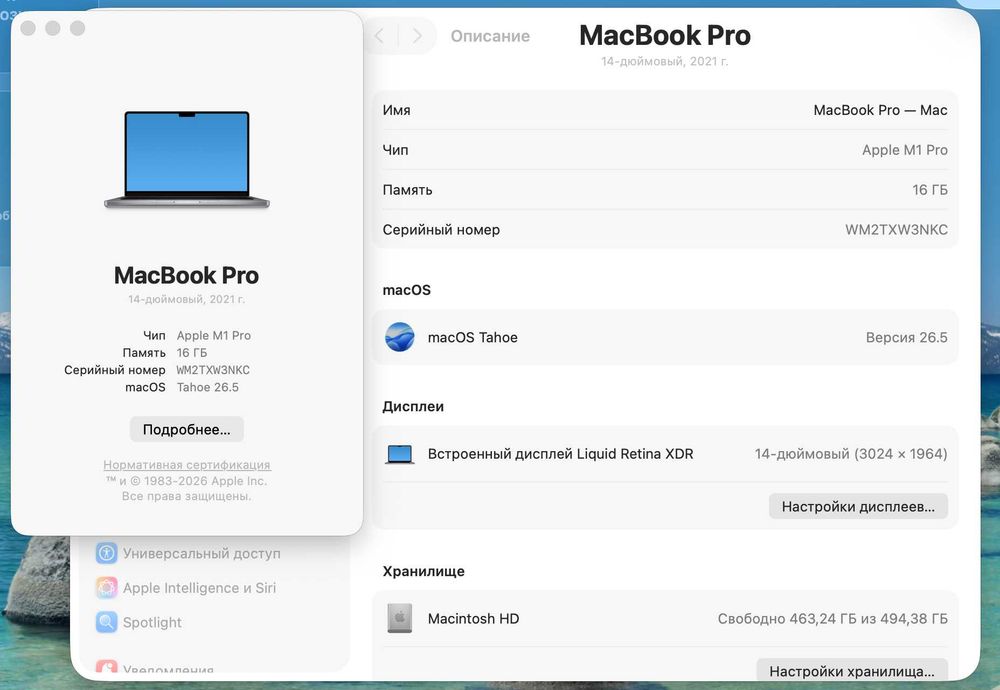Select serial number WM2TXW3NKC in settings

coord(896,230)
